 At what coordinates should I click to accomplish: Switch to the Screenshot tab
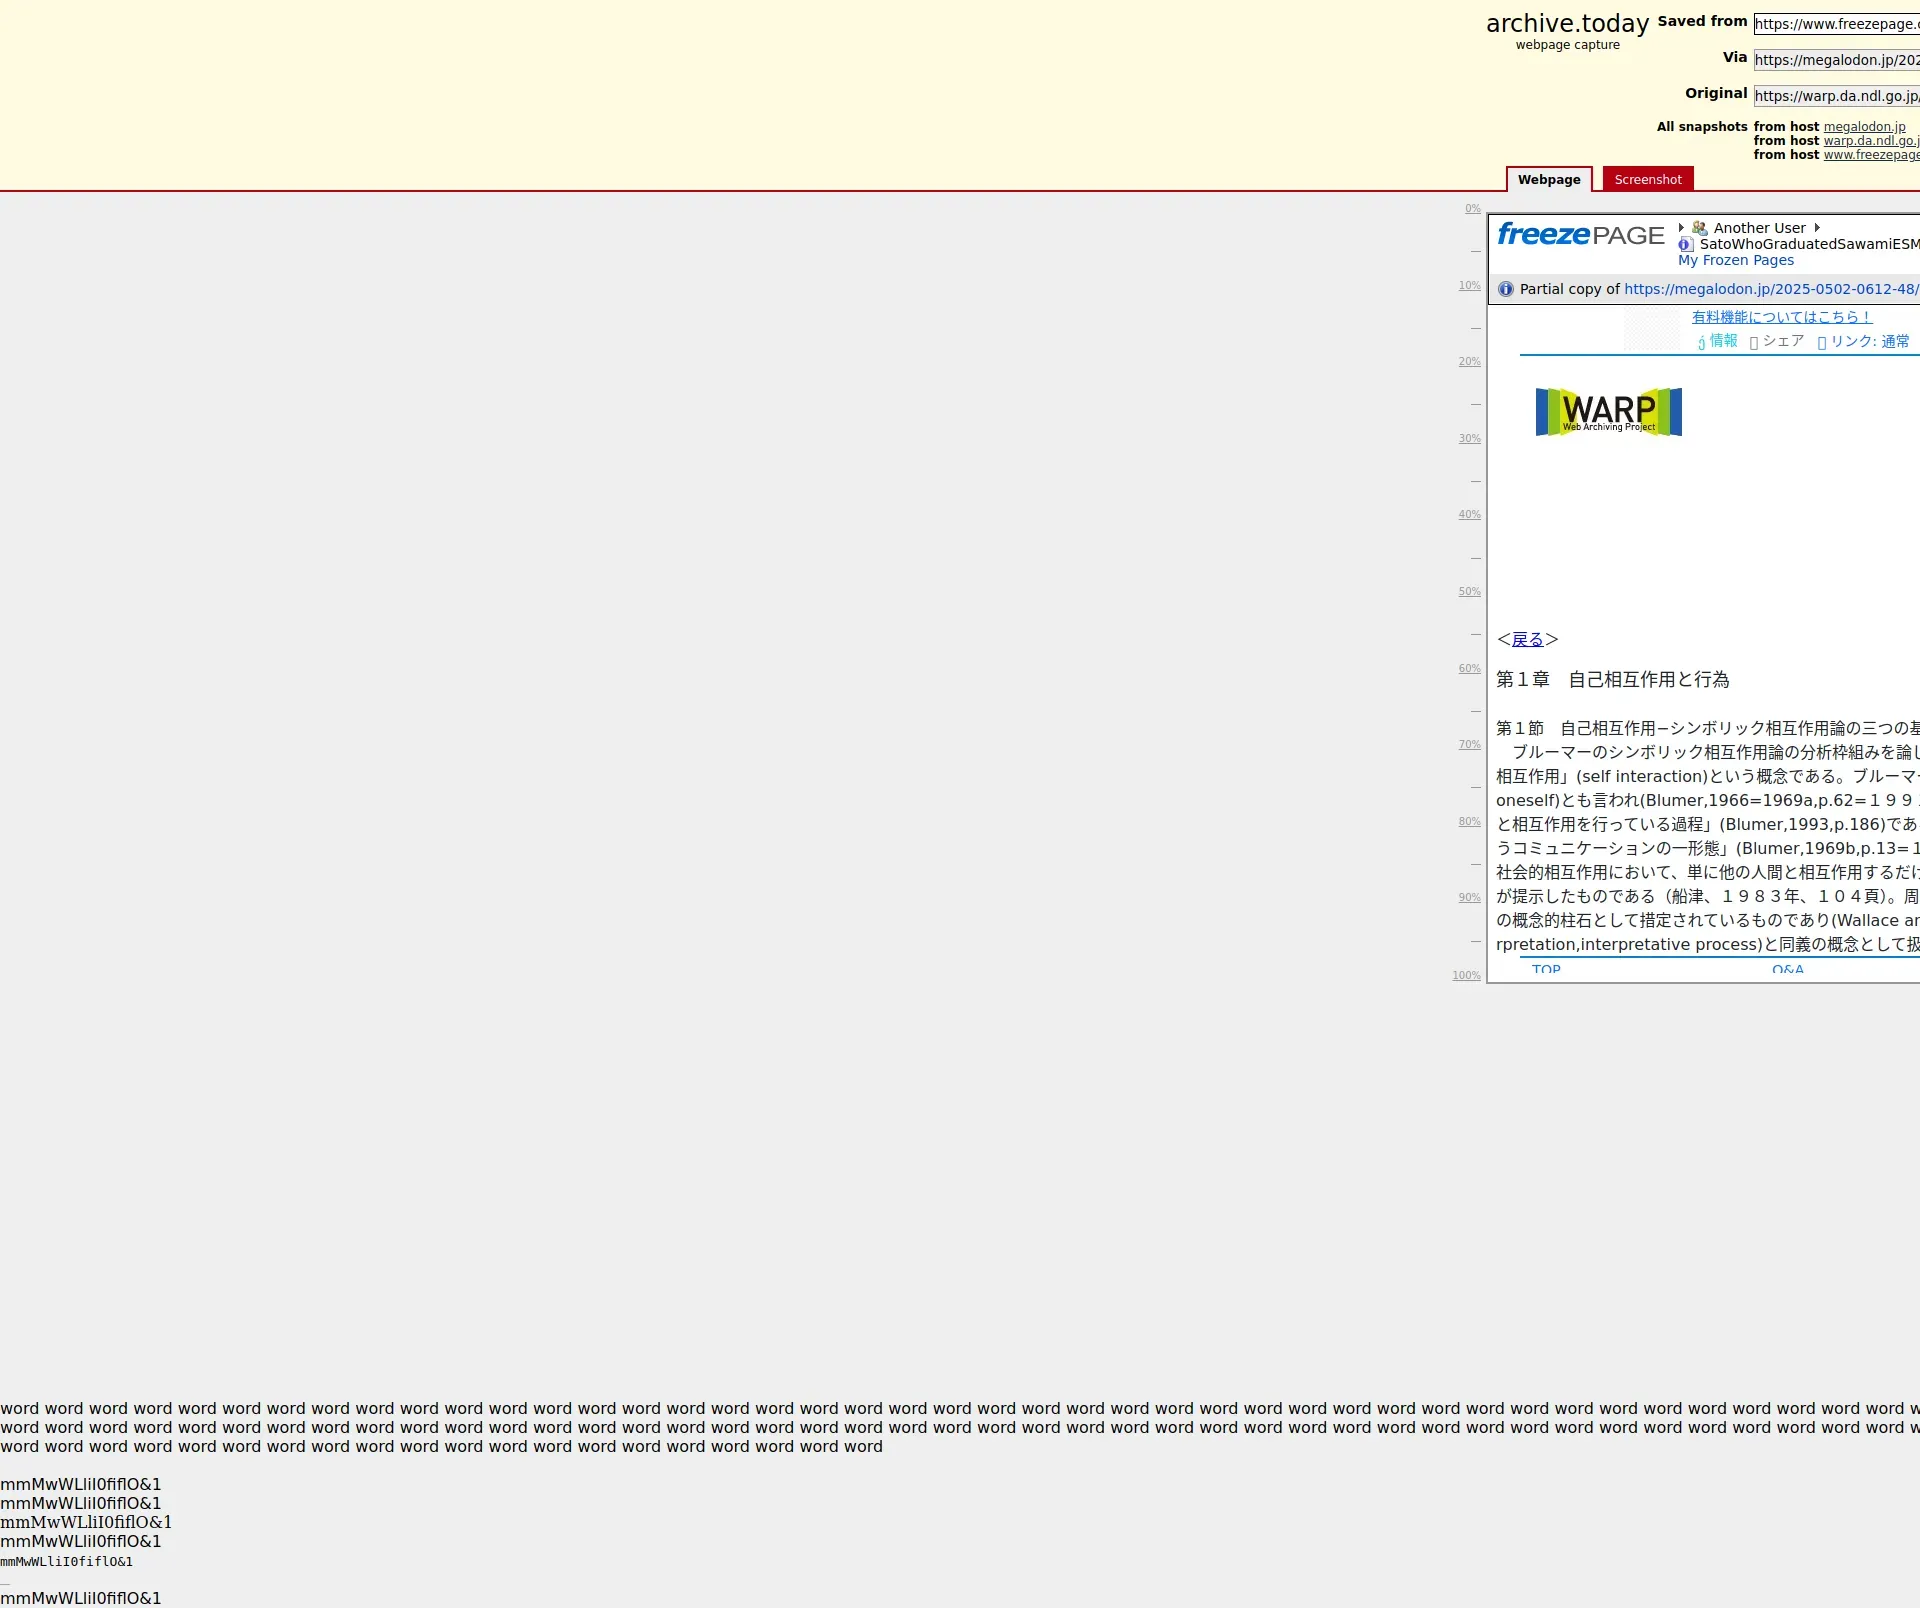coord(1647,180)
